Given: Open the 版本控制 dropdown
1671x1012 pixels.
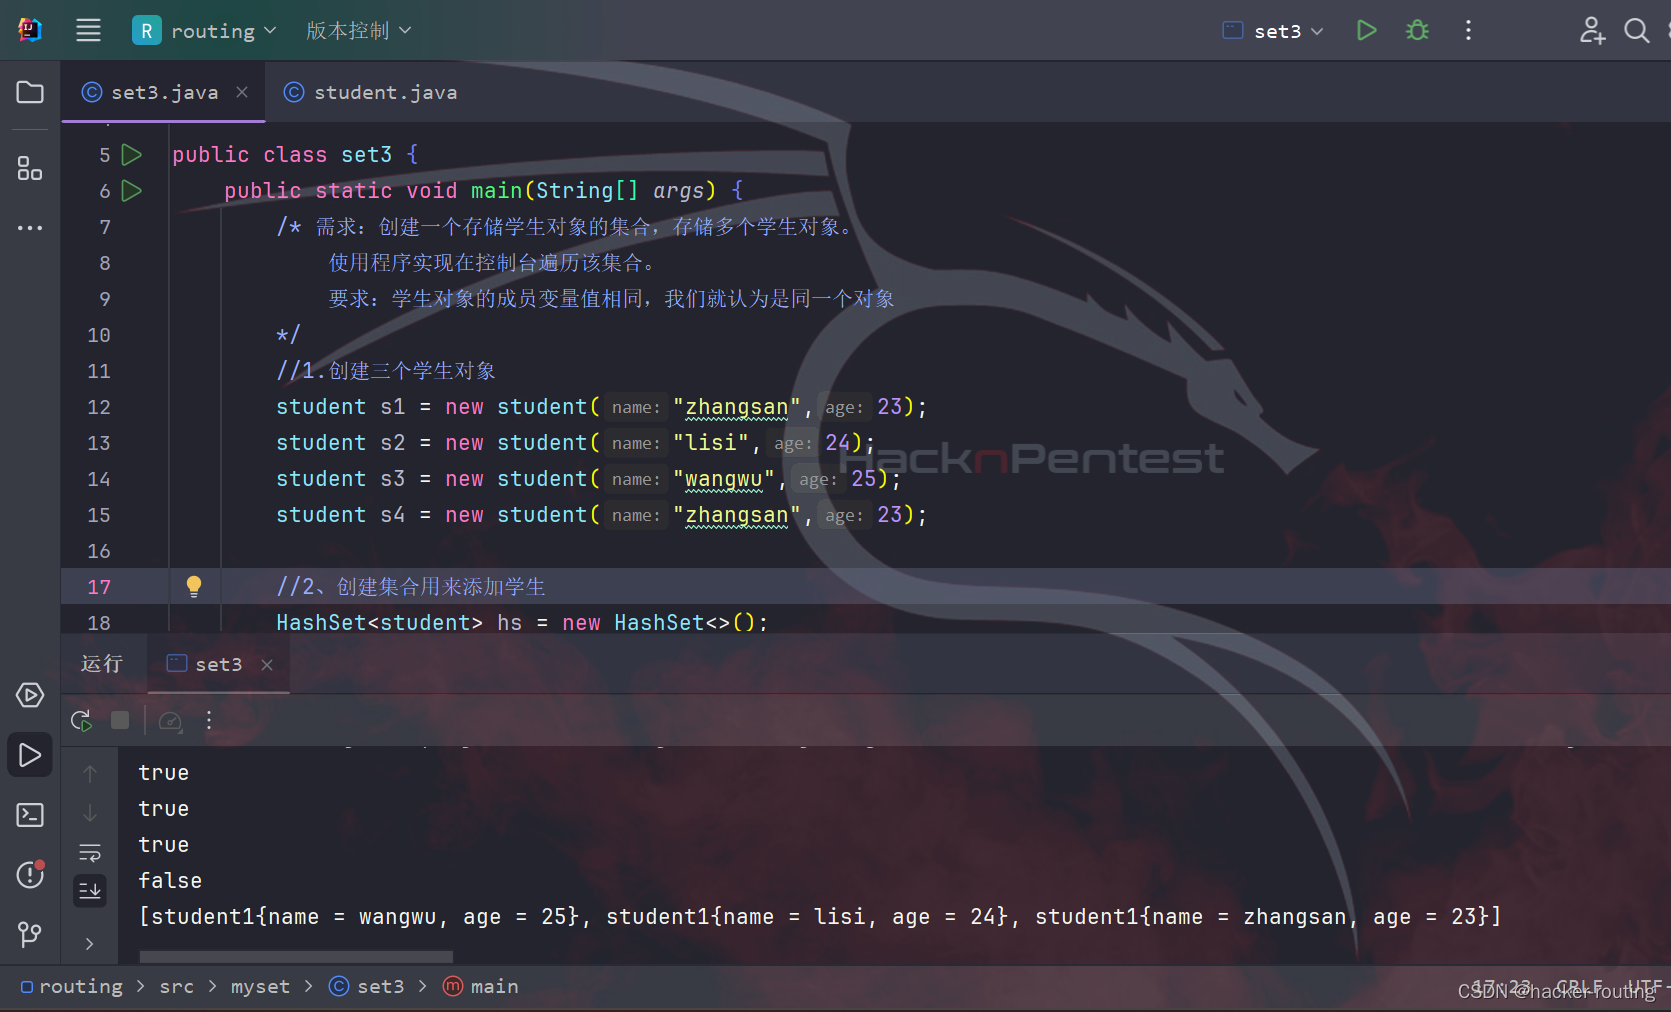Looking at the screenshot, I should coord(357,30).
